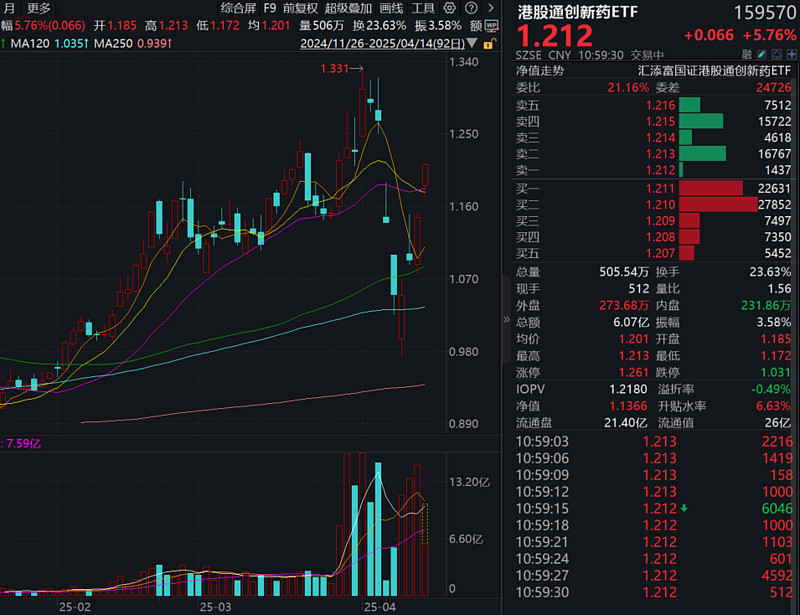Screen dimensions: 800x615
Task: Open the price alert bell icon
Action: coord(775,52)
